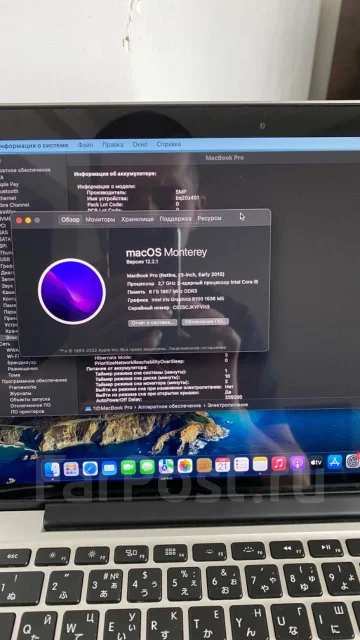Switch to the Хранилище tab
The width and height of the screenshot is (360, 640).
pyautogui.click(x=138, y=219)
